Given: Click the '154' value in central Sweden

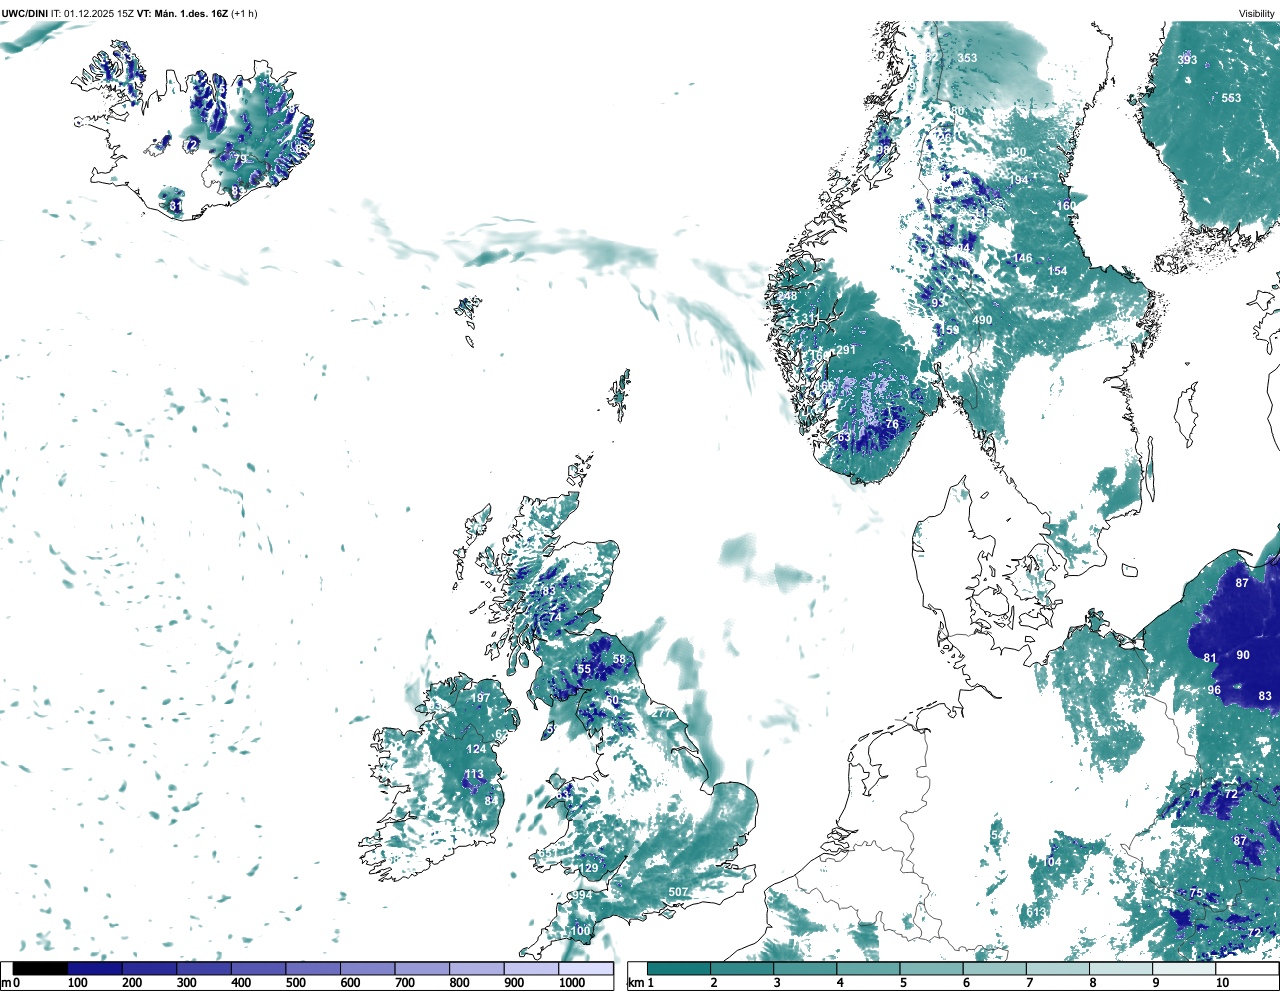Looking at the screenshot, I should tap(1057, 271).
